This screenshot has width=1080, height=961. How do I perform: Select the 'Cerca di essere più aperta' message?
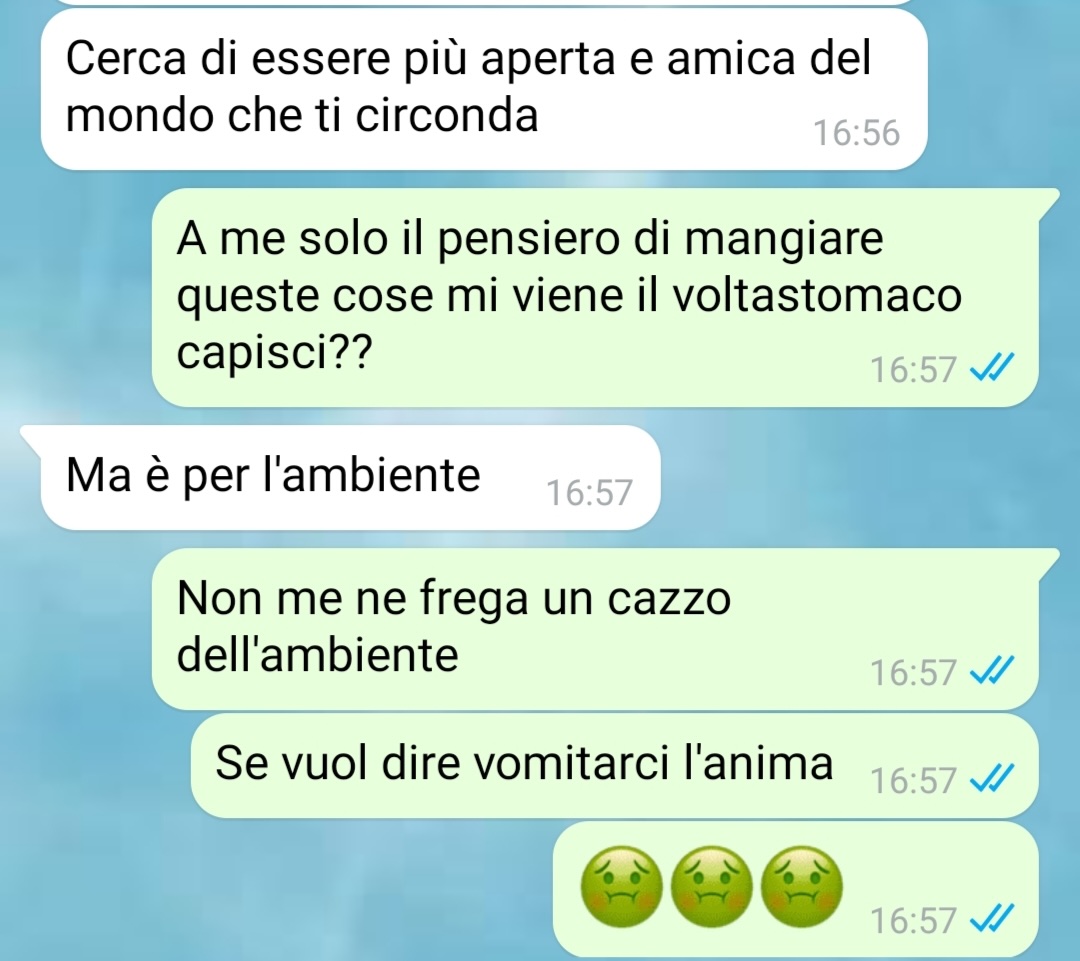pos(484,89)
